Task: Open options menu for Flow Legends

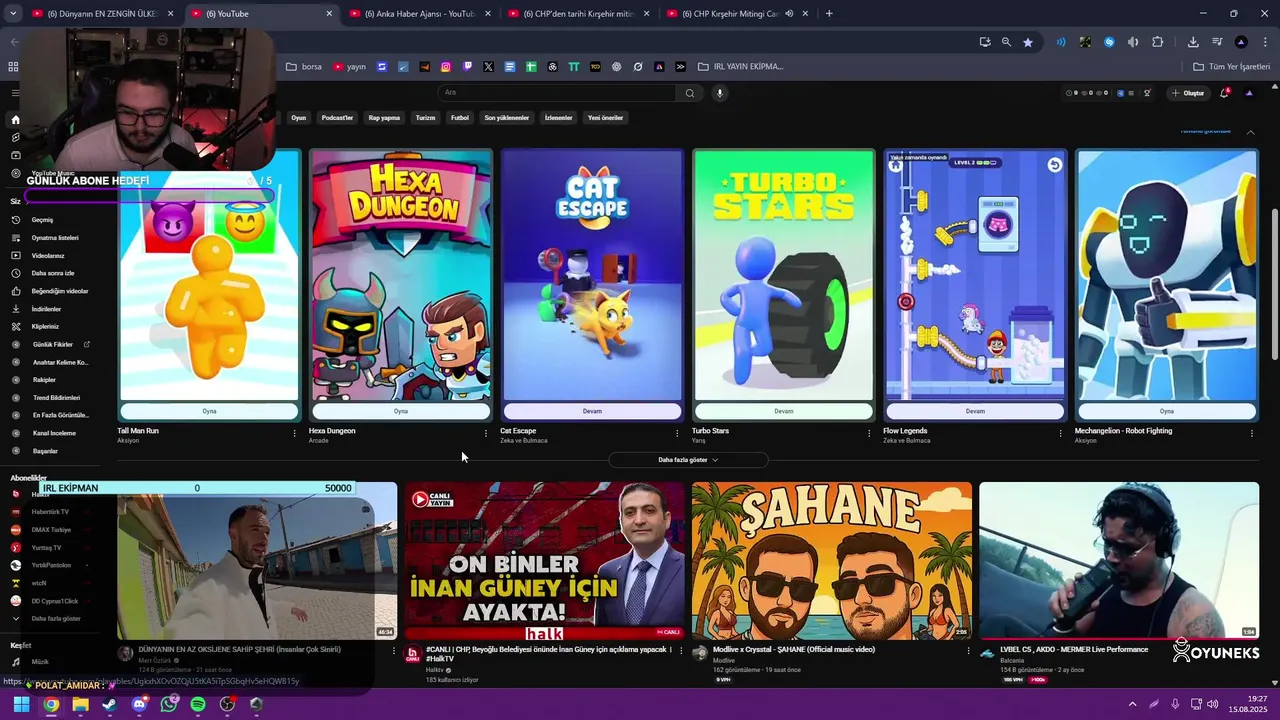Action: coord(1061,433)
